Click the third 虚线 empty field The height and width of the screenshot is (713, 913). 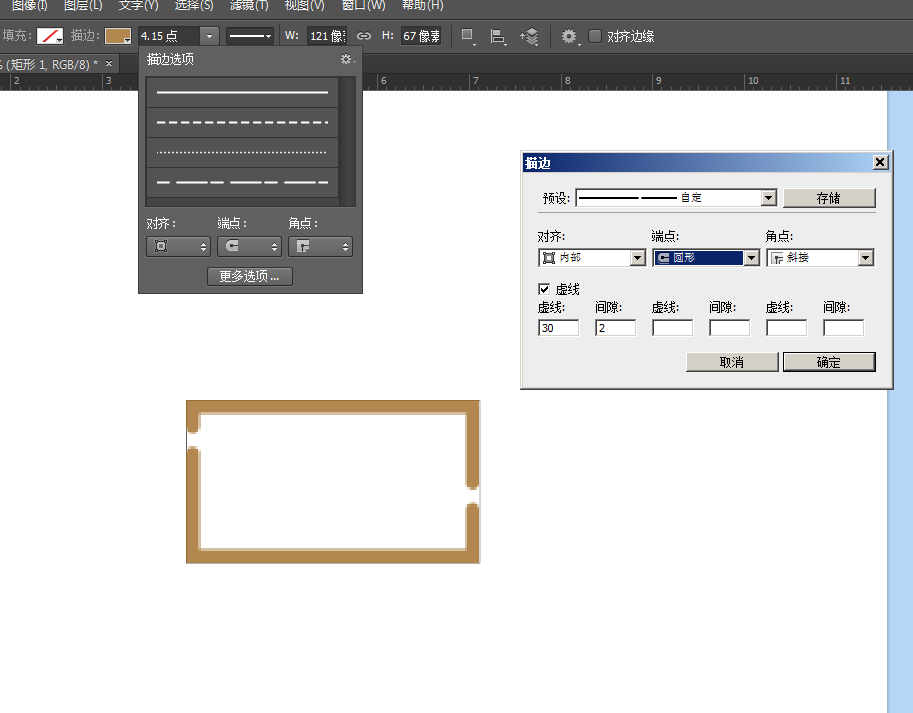tap(787, 328)
